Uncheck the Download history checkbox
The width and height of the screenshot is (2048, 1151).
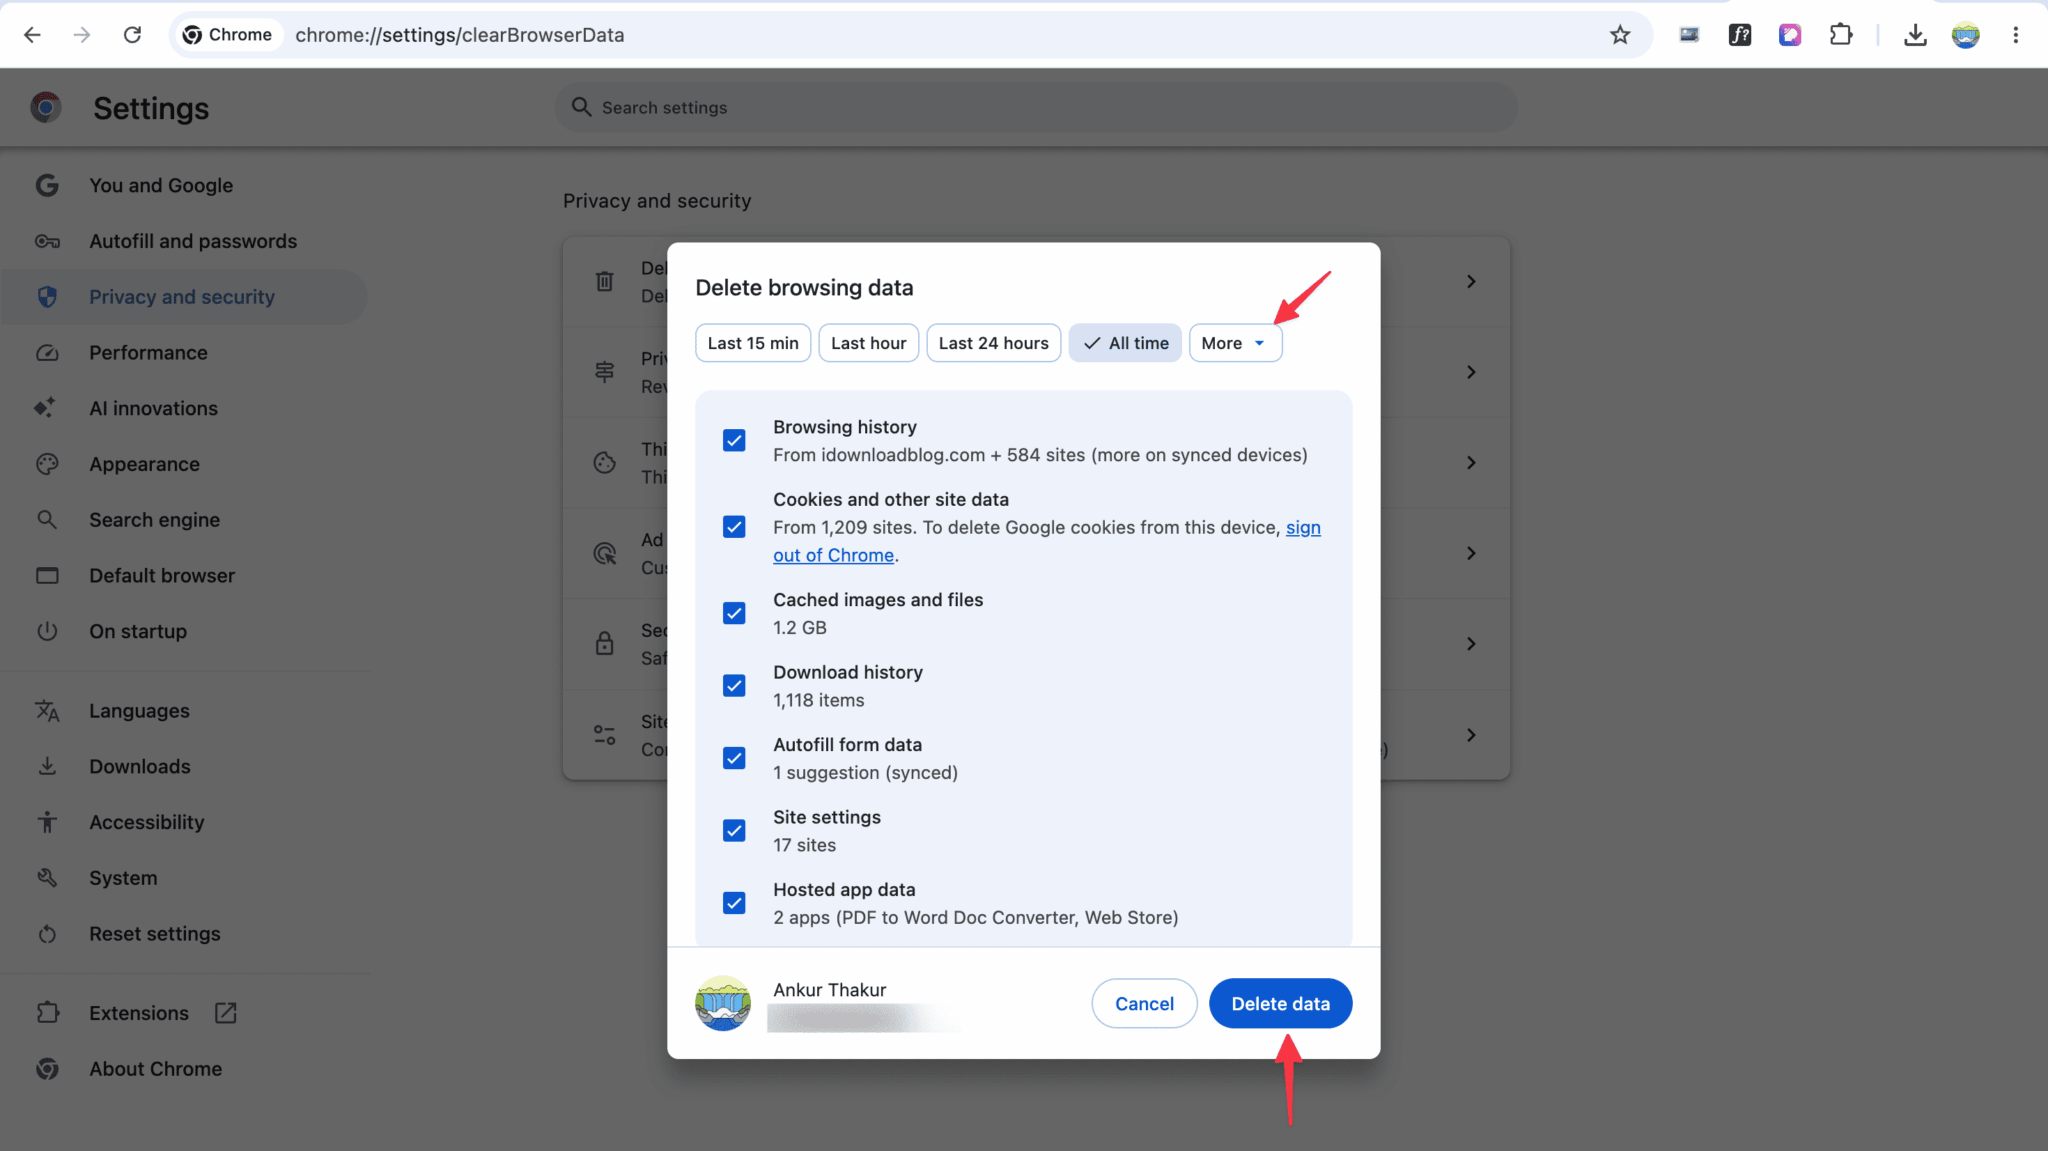click(x=734, y=685)
